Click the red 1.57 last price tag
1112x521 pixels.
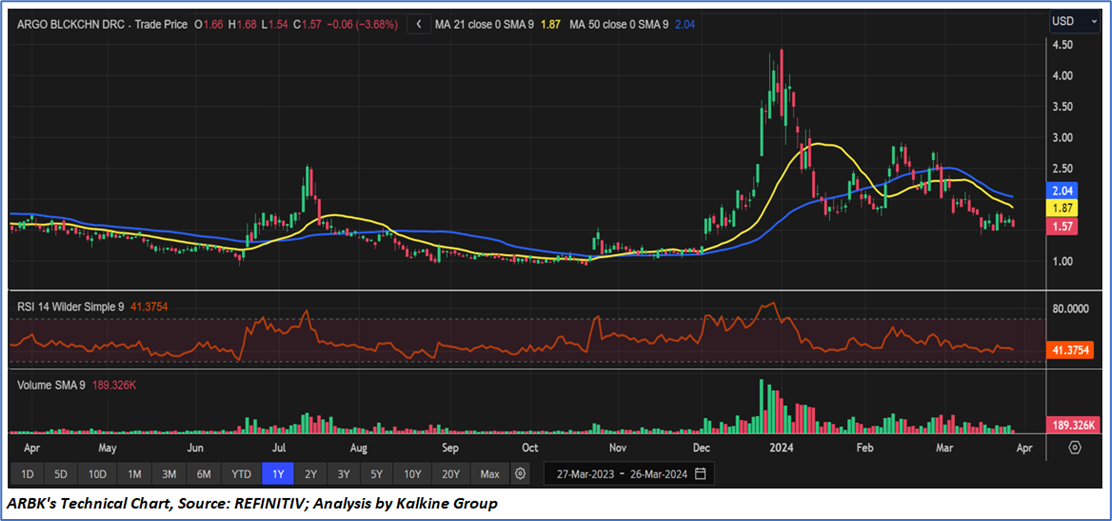tap(1062, 225)
